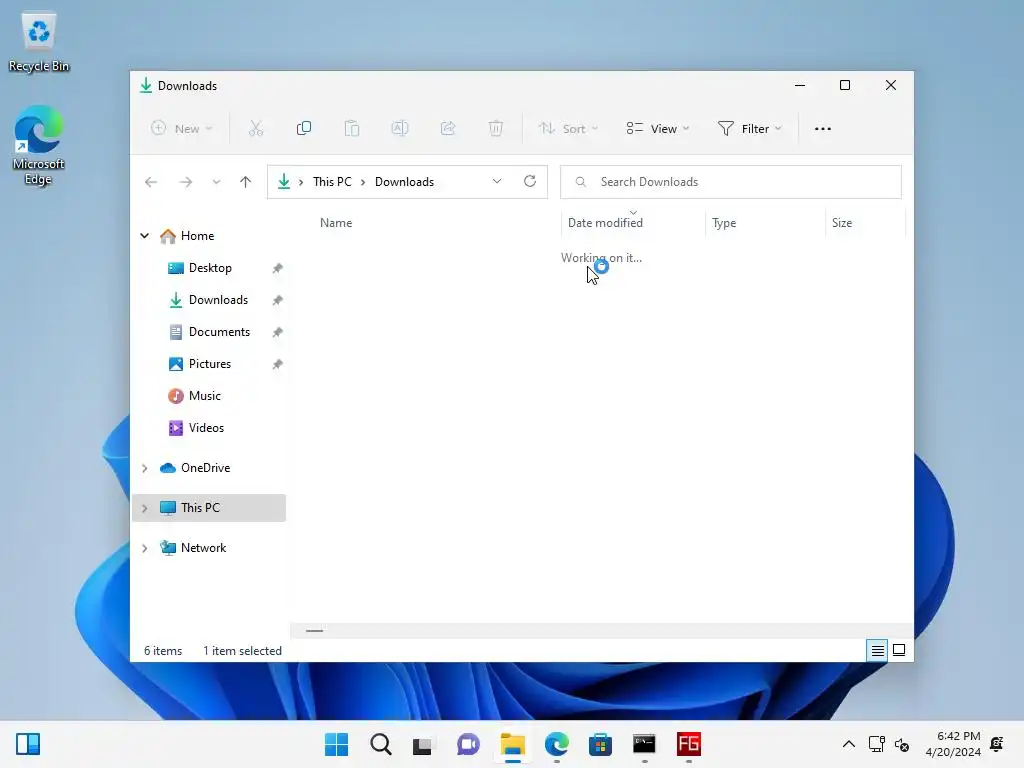This screenshot has height=768, width=1024.
Task: Click This PC in address breadcrumb
Action: (332, 182)
